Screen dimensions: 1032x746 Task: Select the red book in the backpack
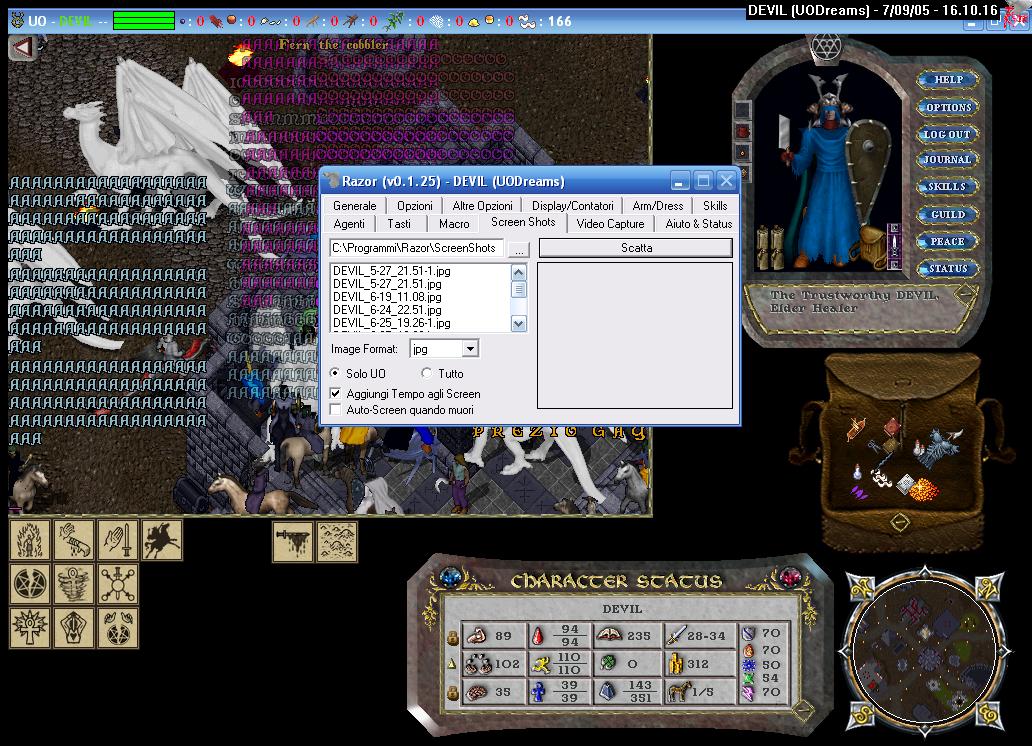[x=892, y=427]
